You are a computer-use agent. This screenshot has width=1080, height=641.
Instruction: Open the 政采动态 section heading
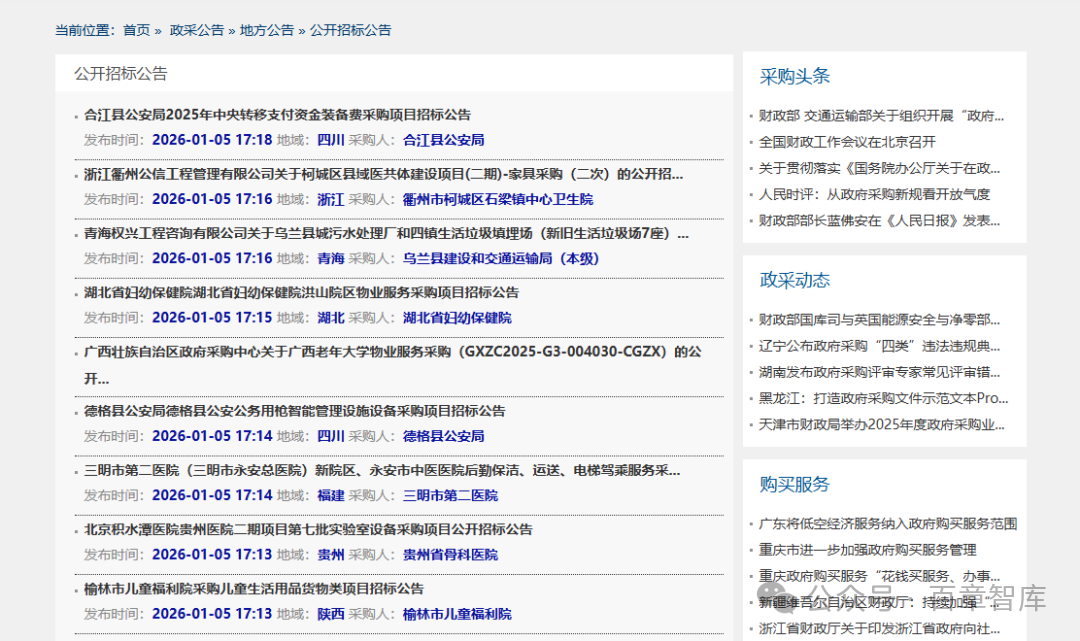coord(794,280)
